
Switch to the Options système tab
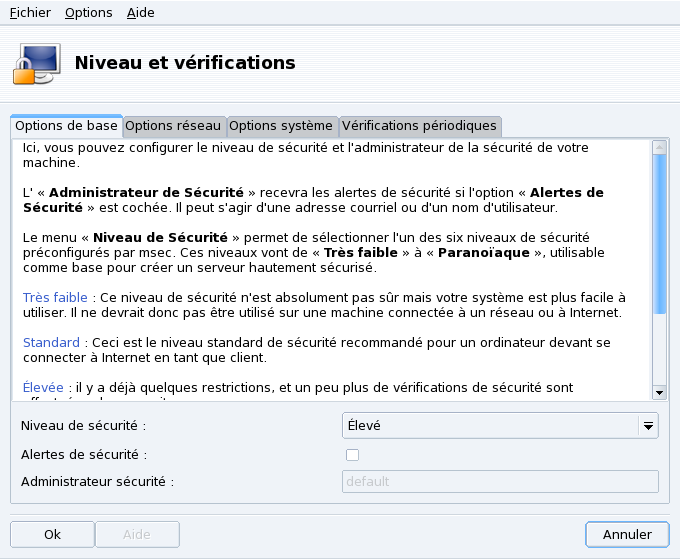(x=281, y=126)
